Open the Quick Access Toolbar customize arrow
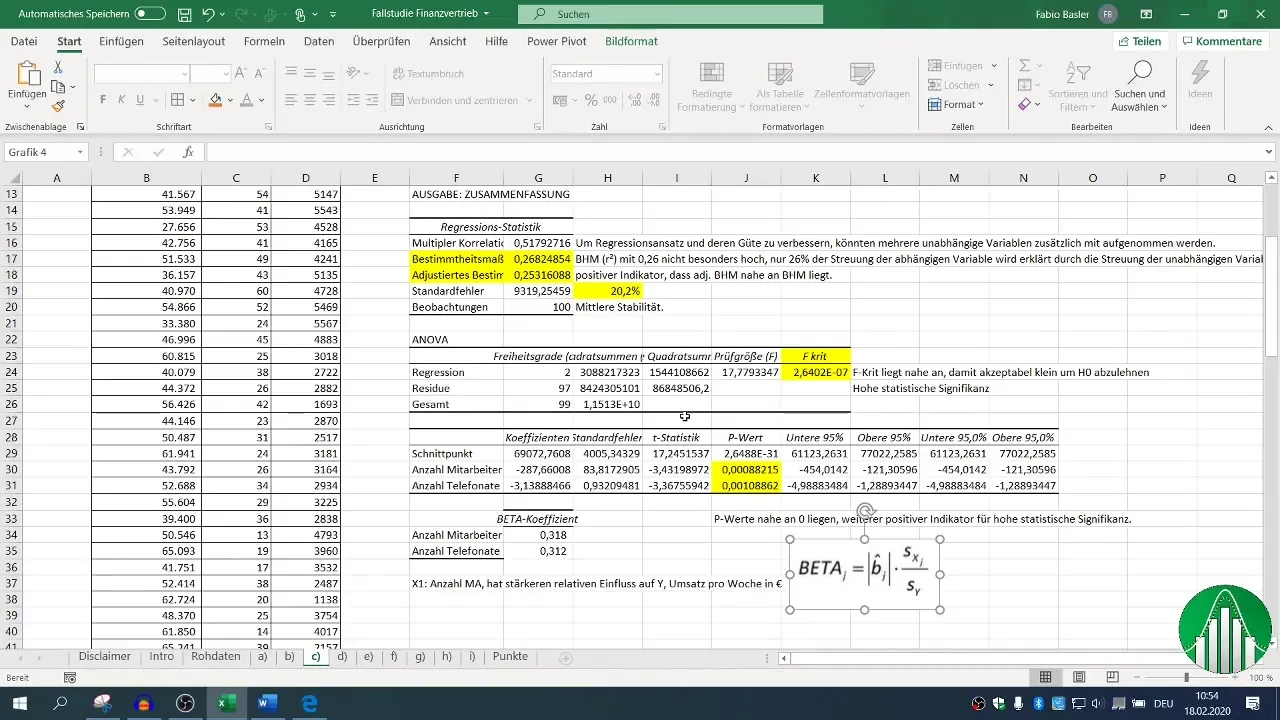Image resolution: width=1280 pixels, height=720 pixels. pyautogui.click(x=333, y=15)
